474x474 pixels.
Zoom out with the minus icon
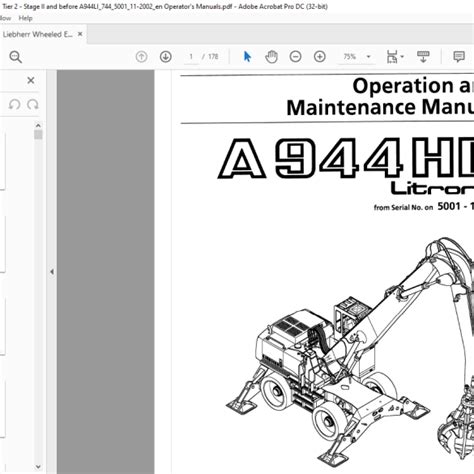[295, 57]
